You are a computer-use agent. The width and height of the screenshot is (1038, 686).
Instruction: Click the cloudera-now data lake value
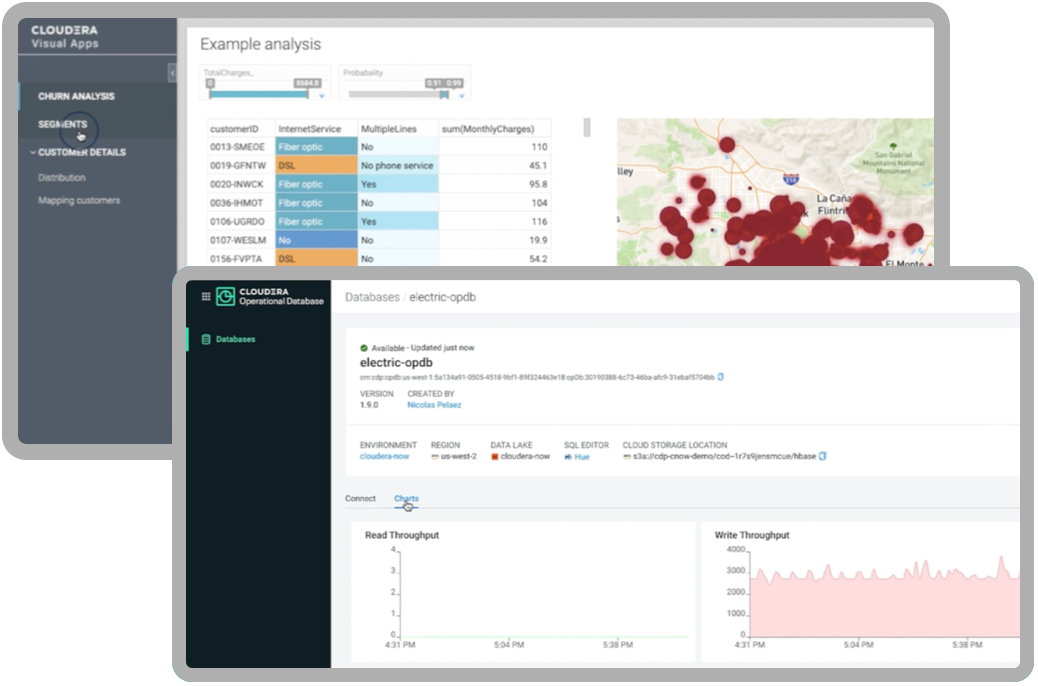525,457
